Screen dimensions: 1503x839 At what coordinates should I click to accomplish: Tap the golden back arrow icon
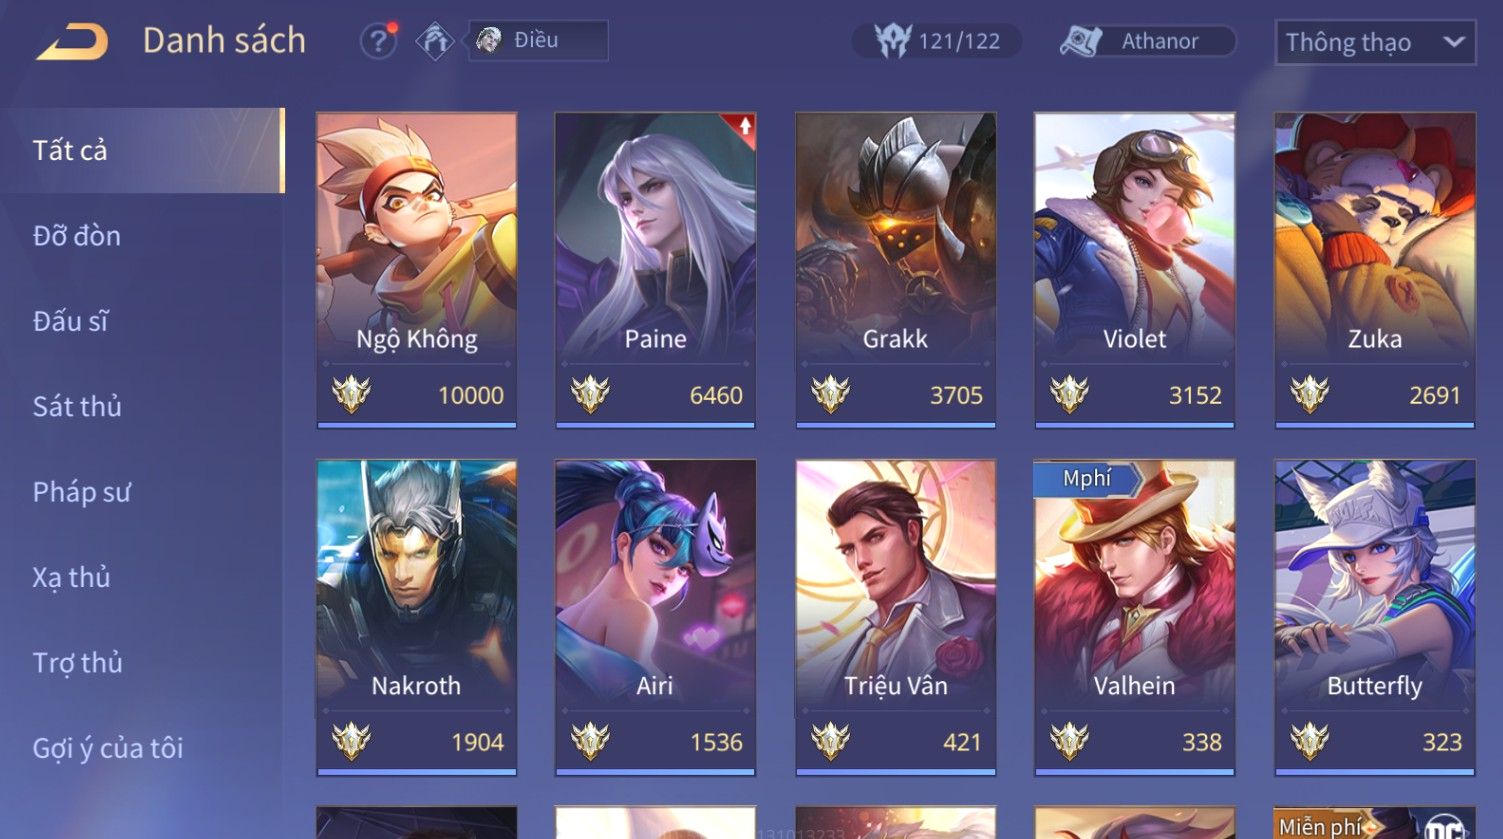point(72,41)
